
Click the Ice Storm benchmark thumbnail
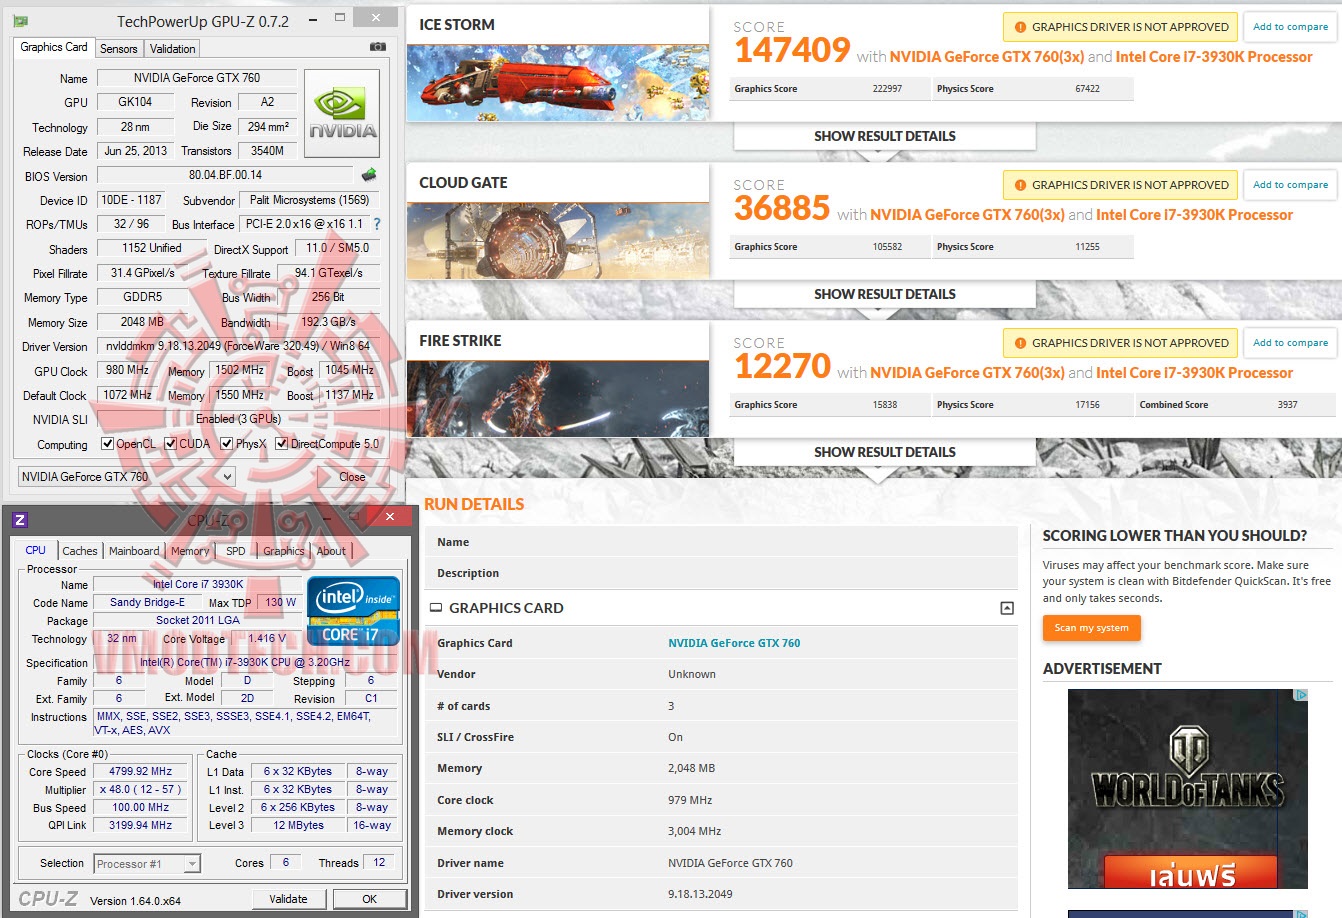point(558,83)
